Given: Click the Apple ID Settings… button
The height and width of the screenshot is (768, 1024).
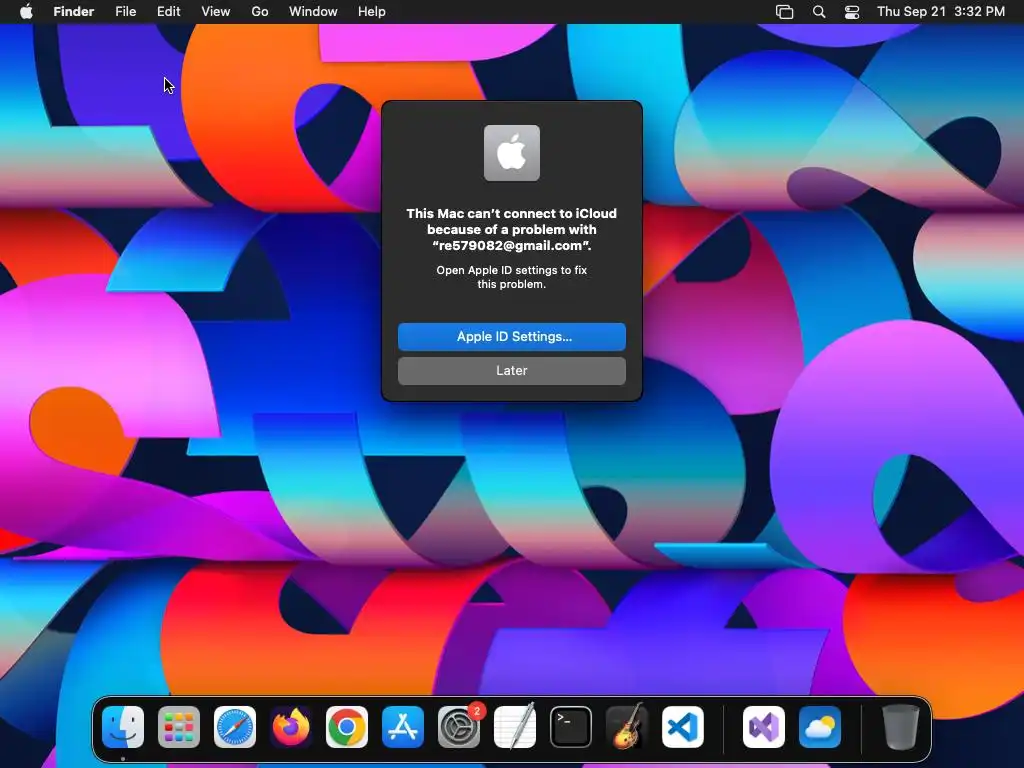Looking at the screenshot, I should 512,336.
